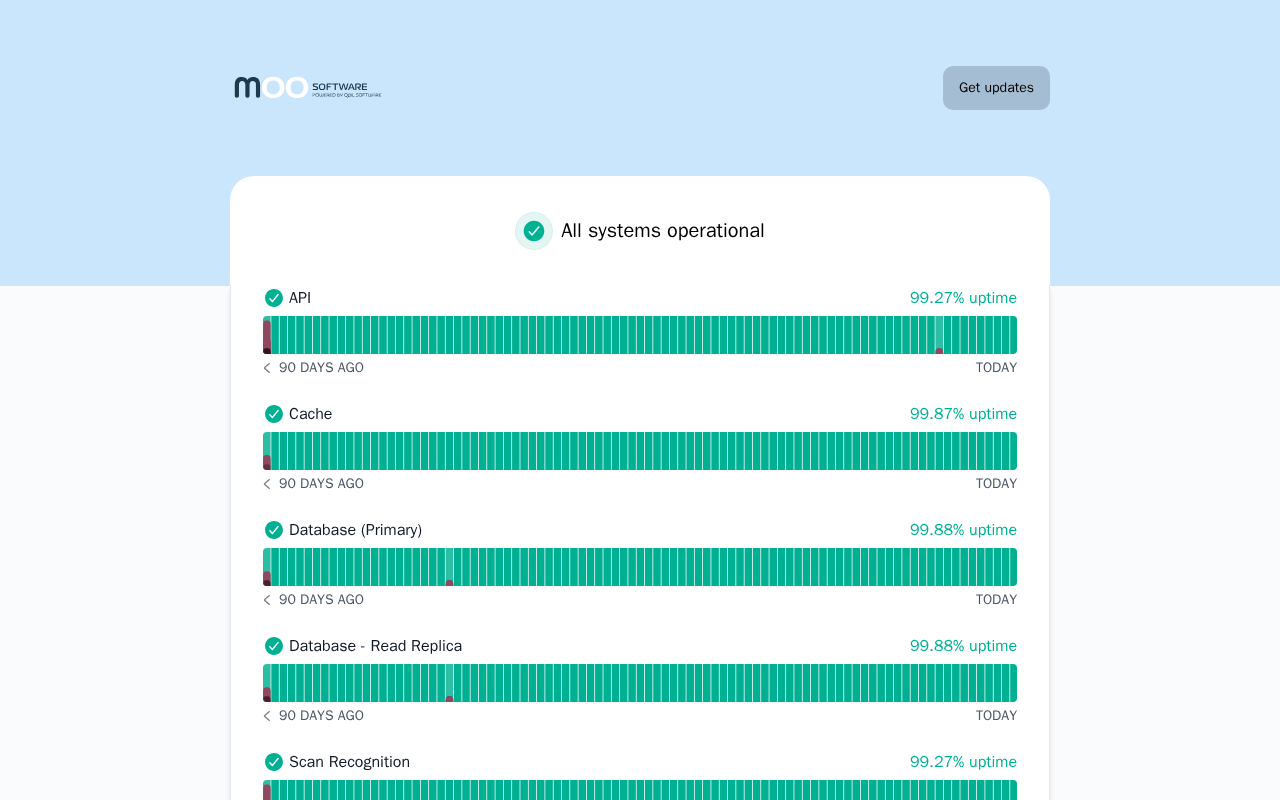Open the Get updates button
This screenshot has height=800, width=1280.
pos(996,88)
